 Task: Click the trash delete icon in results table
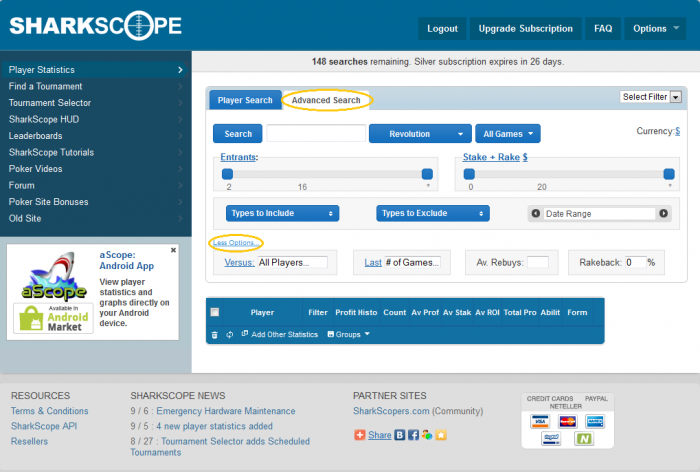[214, 335]
